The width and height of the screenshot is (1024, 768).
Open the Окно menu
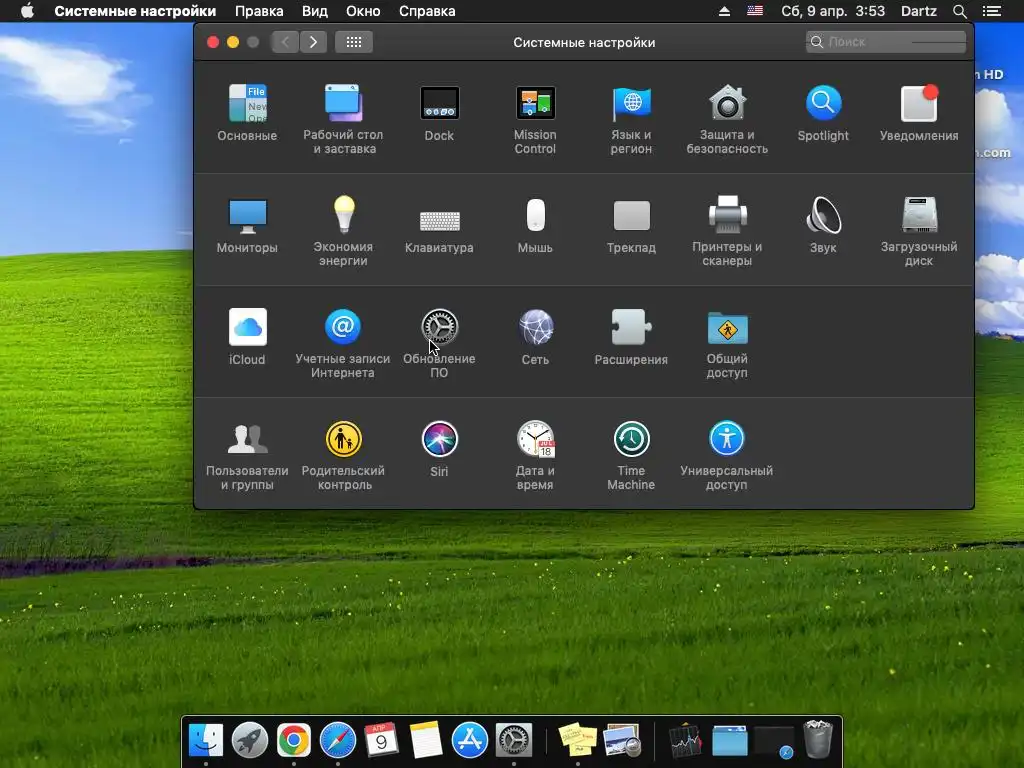pos(363,11)
